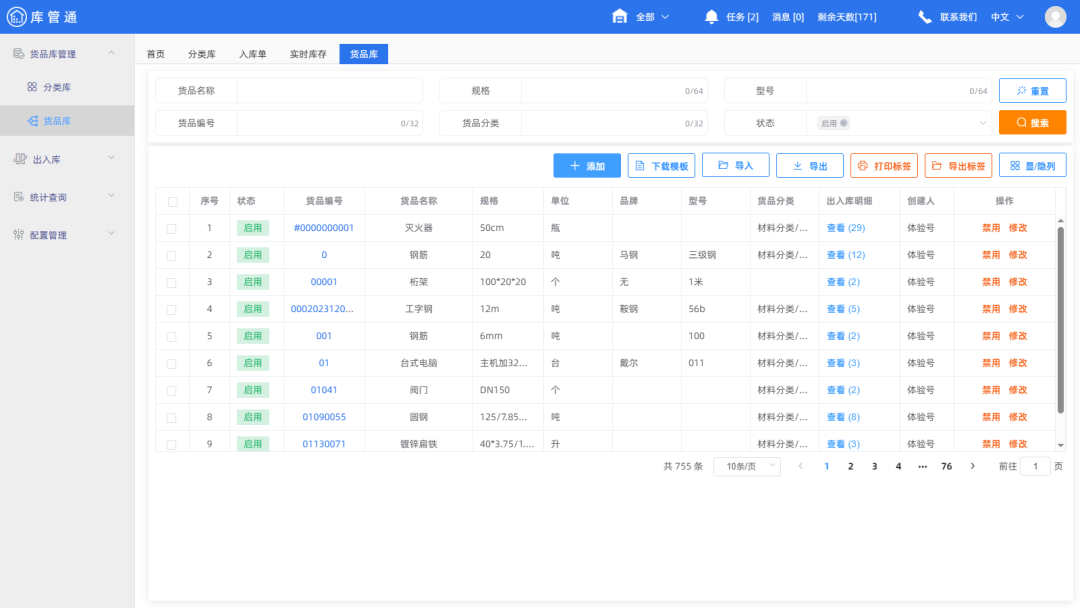Open the 任务 bell notification icon

click(x=711, y=16)
